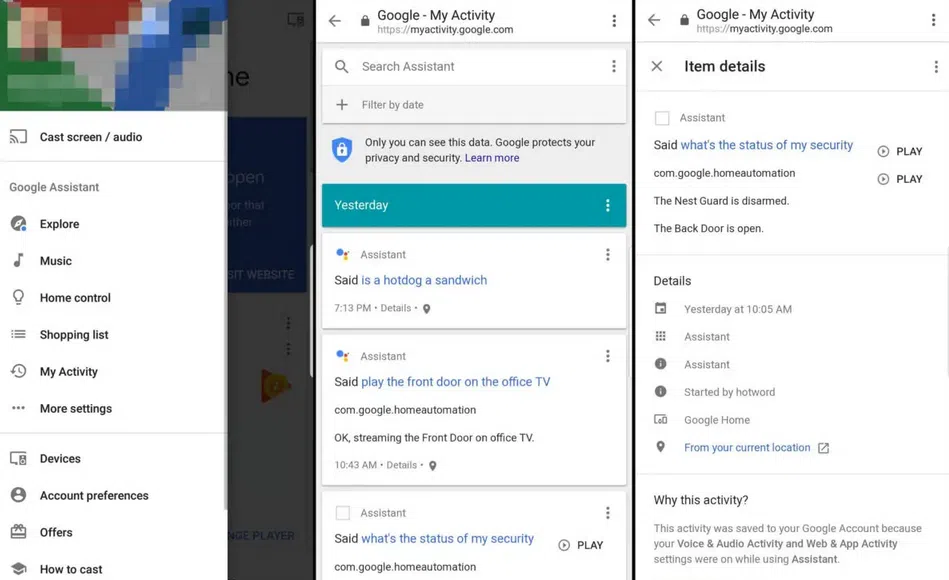Viewport: 949px width, 580px height.
Task: Open security status link in Item details
Action: coord(766,145)
